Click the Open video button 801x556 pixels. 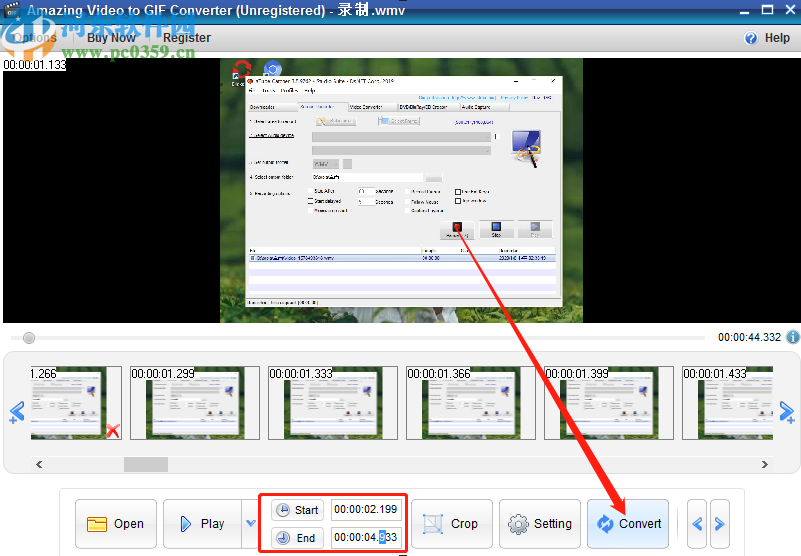click(x=116, y=524)
